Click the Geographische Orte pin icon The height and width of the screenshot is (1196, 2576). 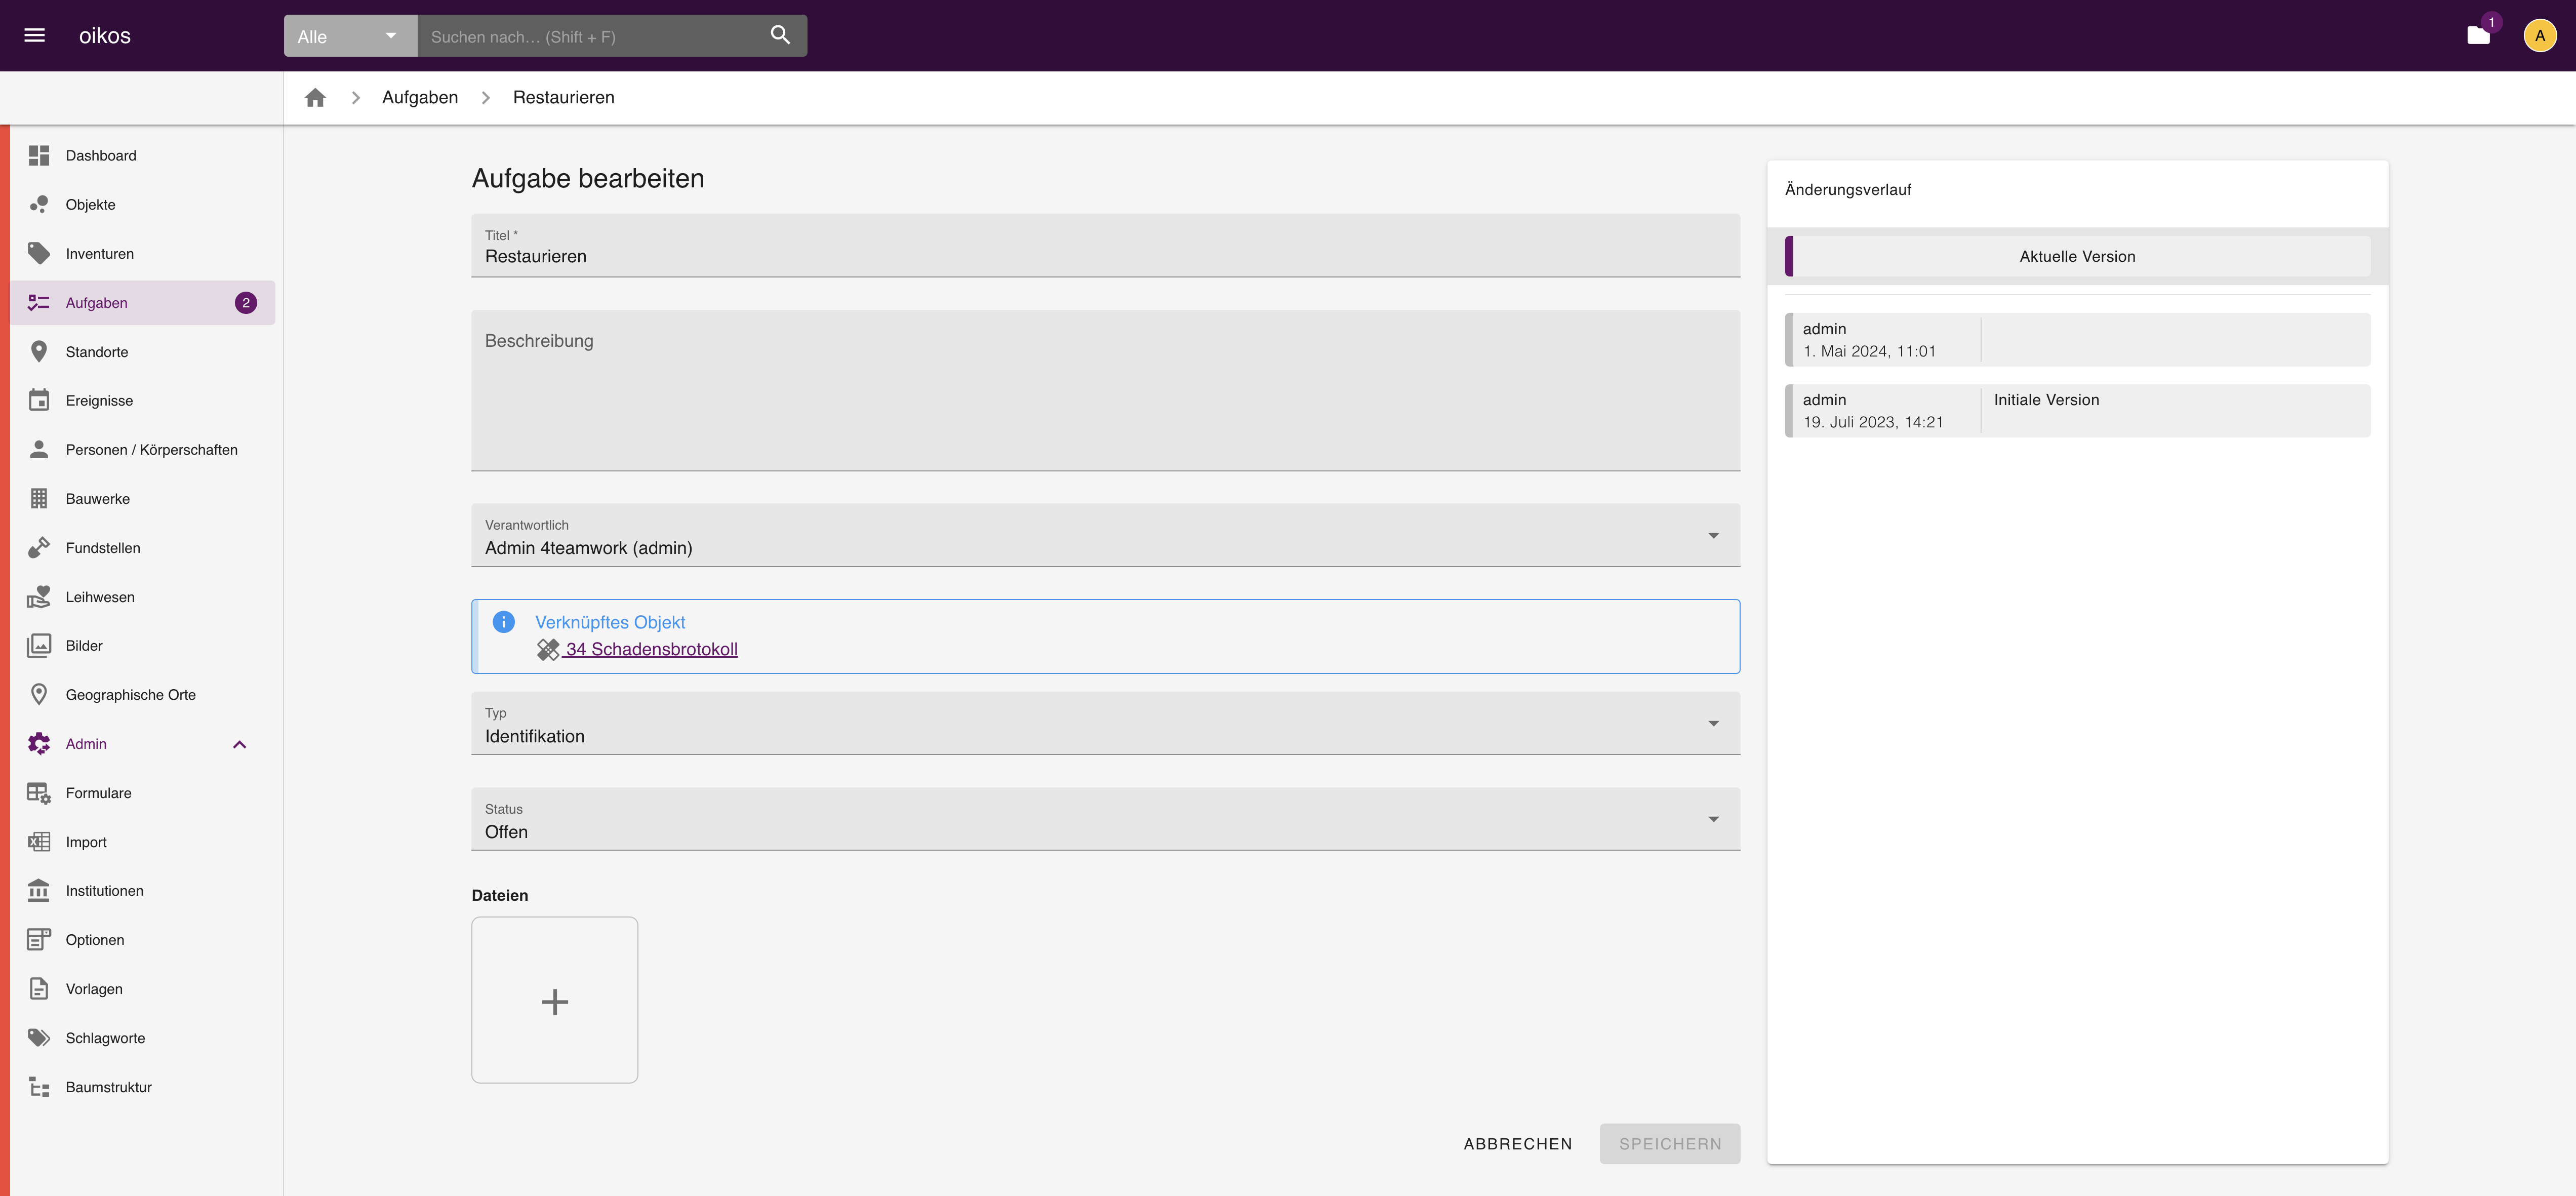point(39,695)
